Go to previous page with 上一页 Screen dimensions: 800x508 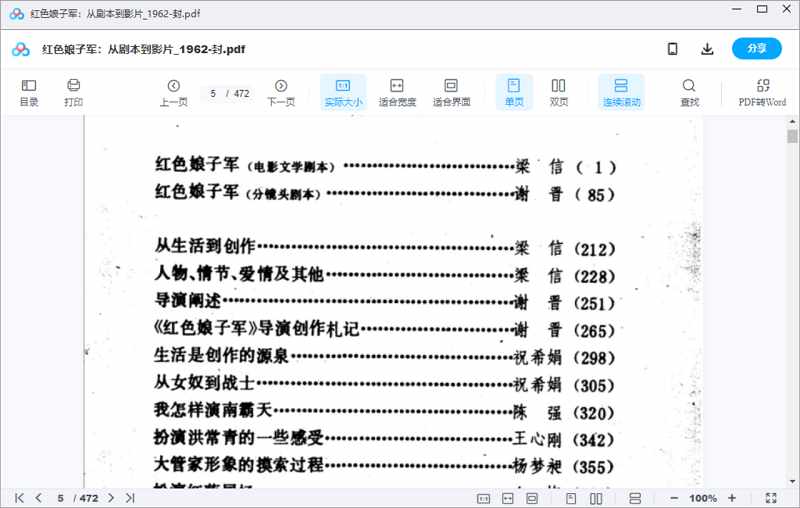pyautogui.click(x=173, y=92)
